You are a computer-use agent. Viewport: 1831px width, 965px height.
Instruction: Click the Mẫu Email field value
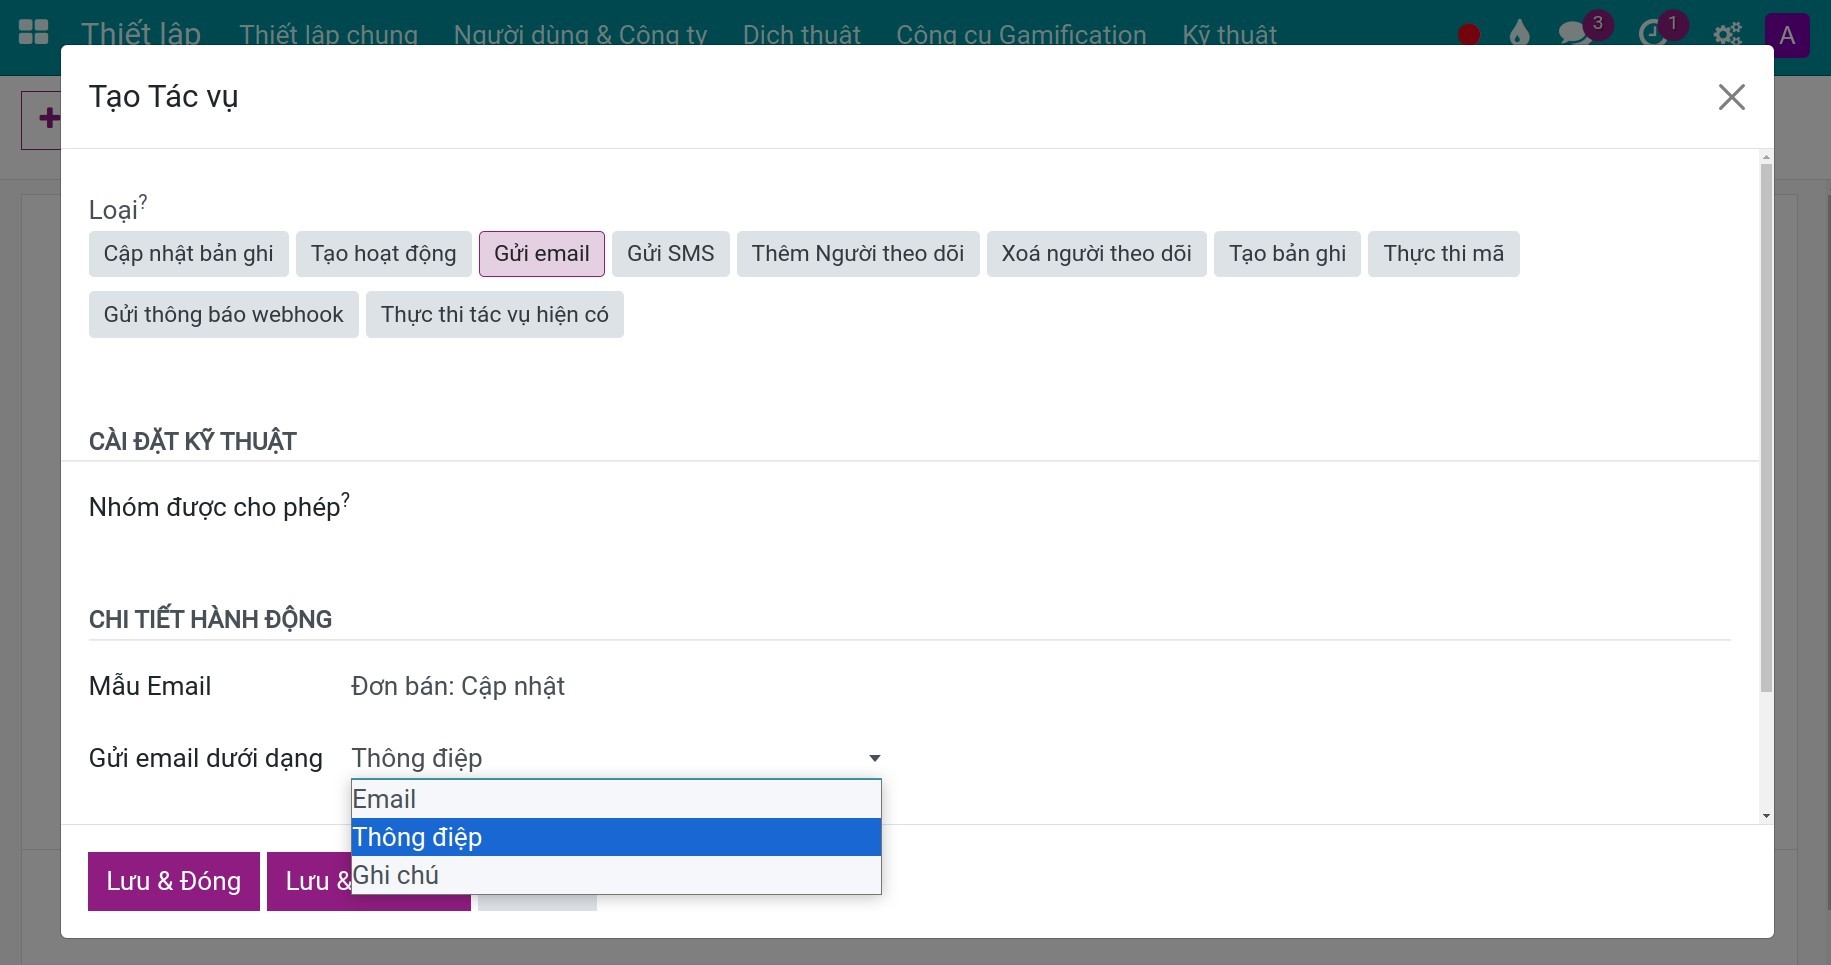coord(458,686)
